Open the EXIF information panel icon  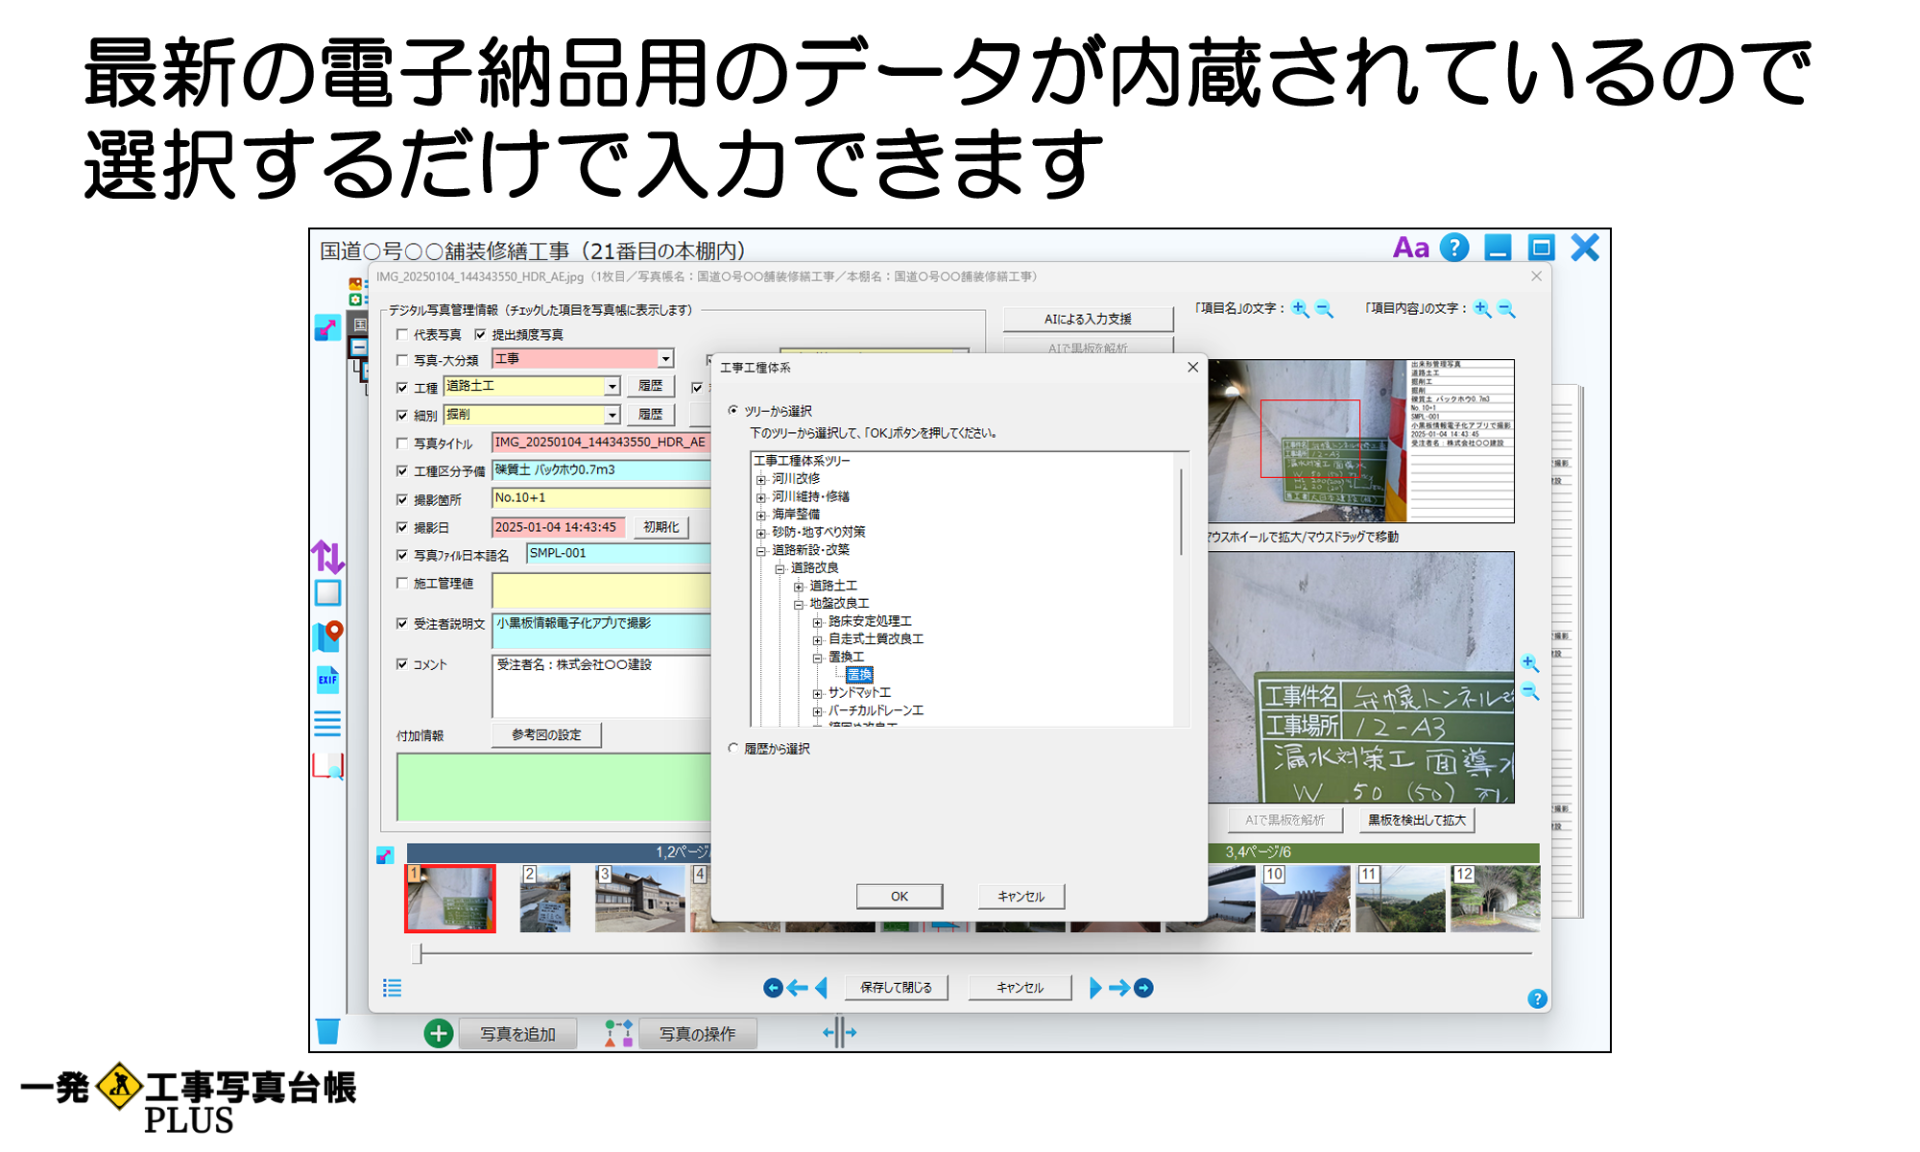327,680
